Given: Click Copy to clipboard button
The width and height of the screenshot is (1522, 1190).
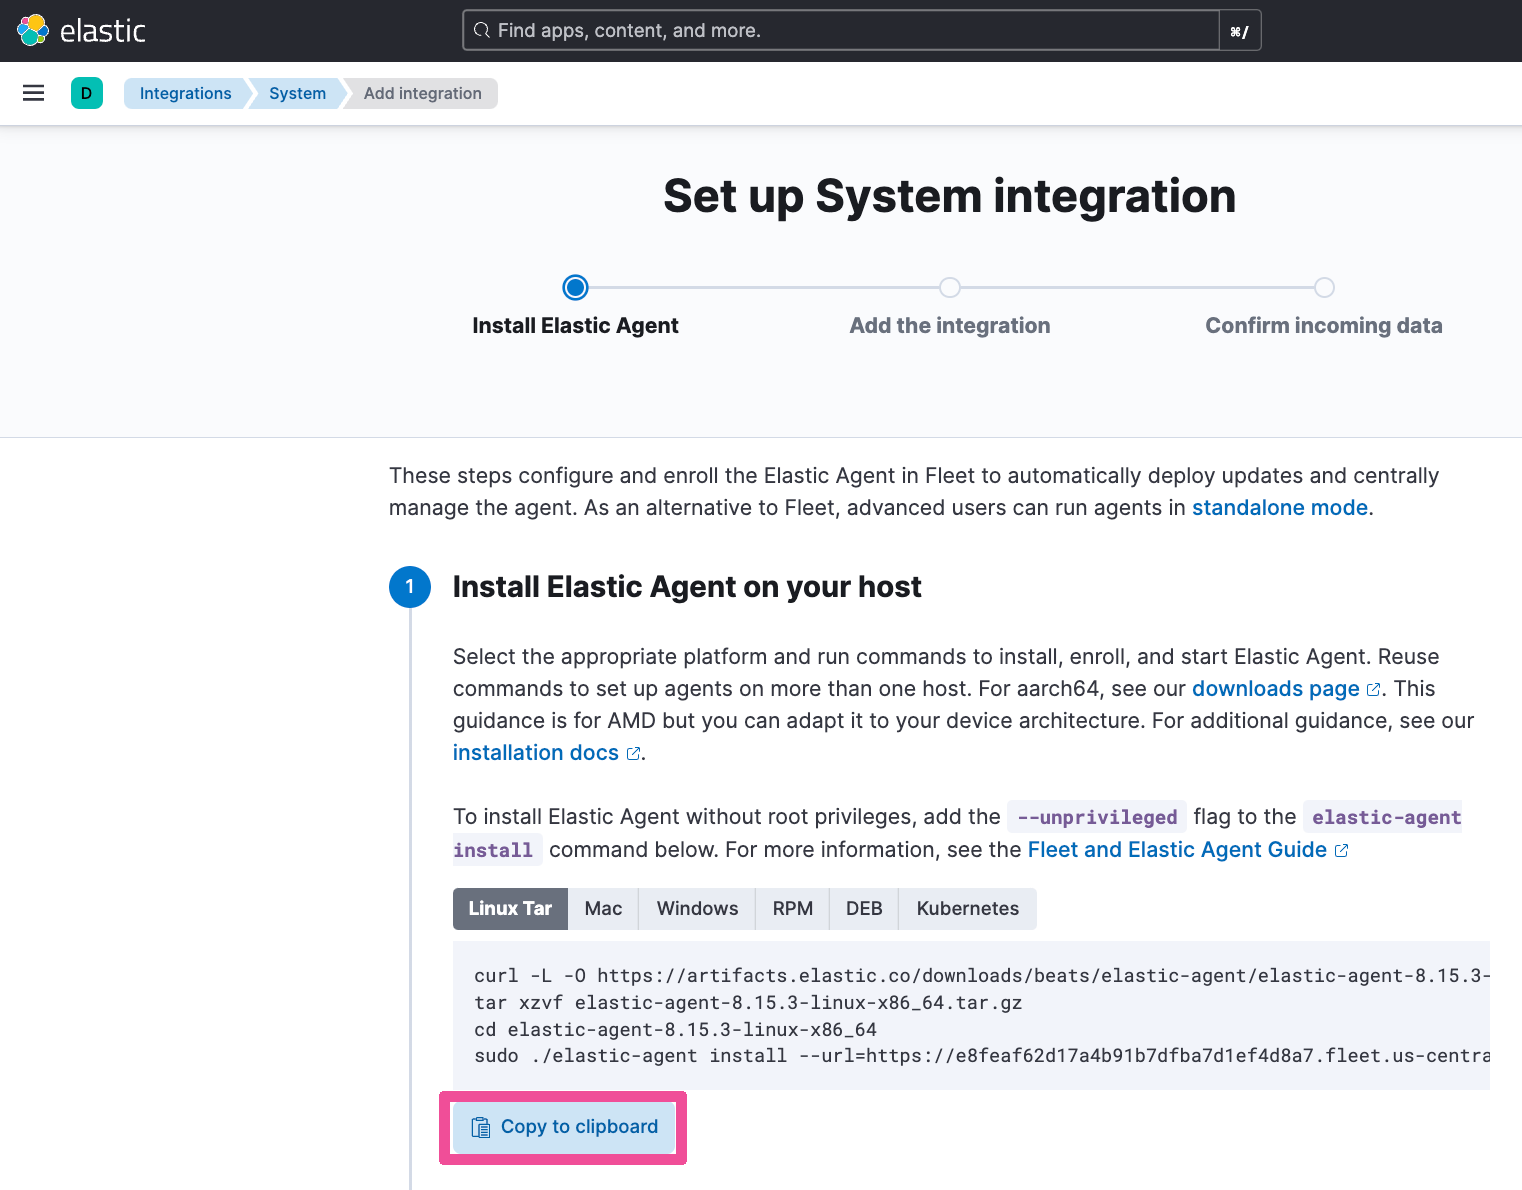Looking at the screenshot, I should pyautogui.click(x=563, y=1127).
